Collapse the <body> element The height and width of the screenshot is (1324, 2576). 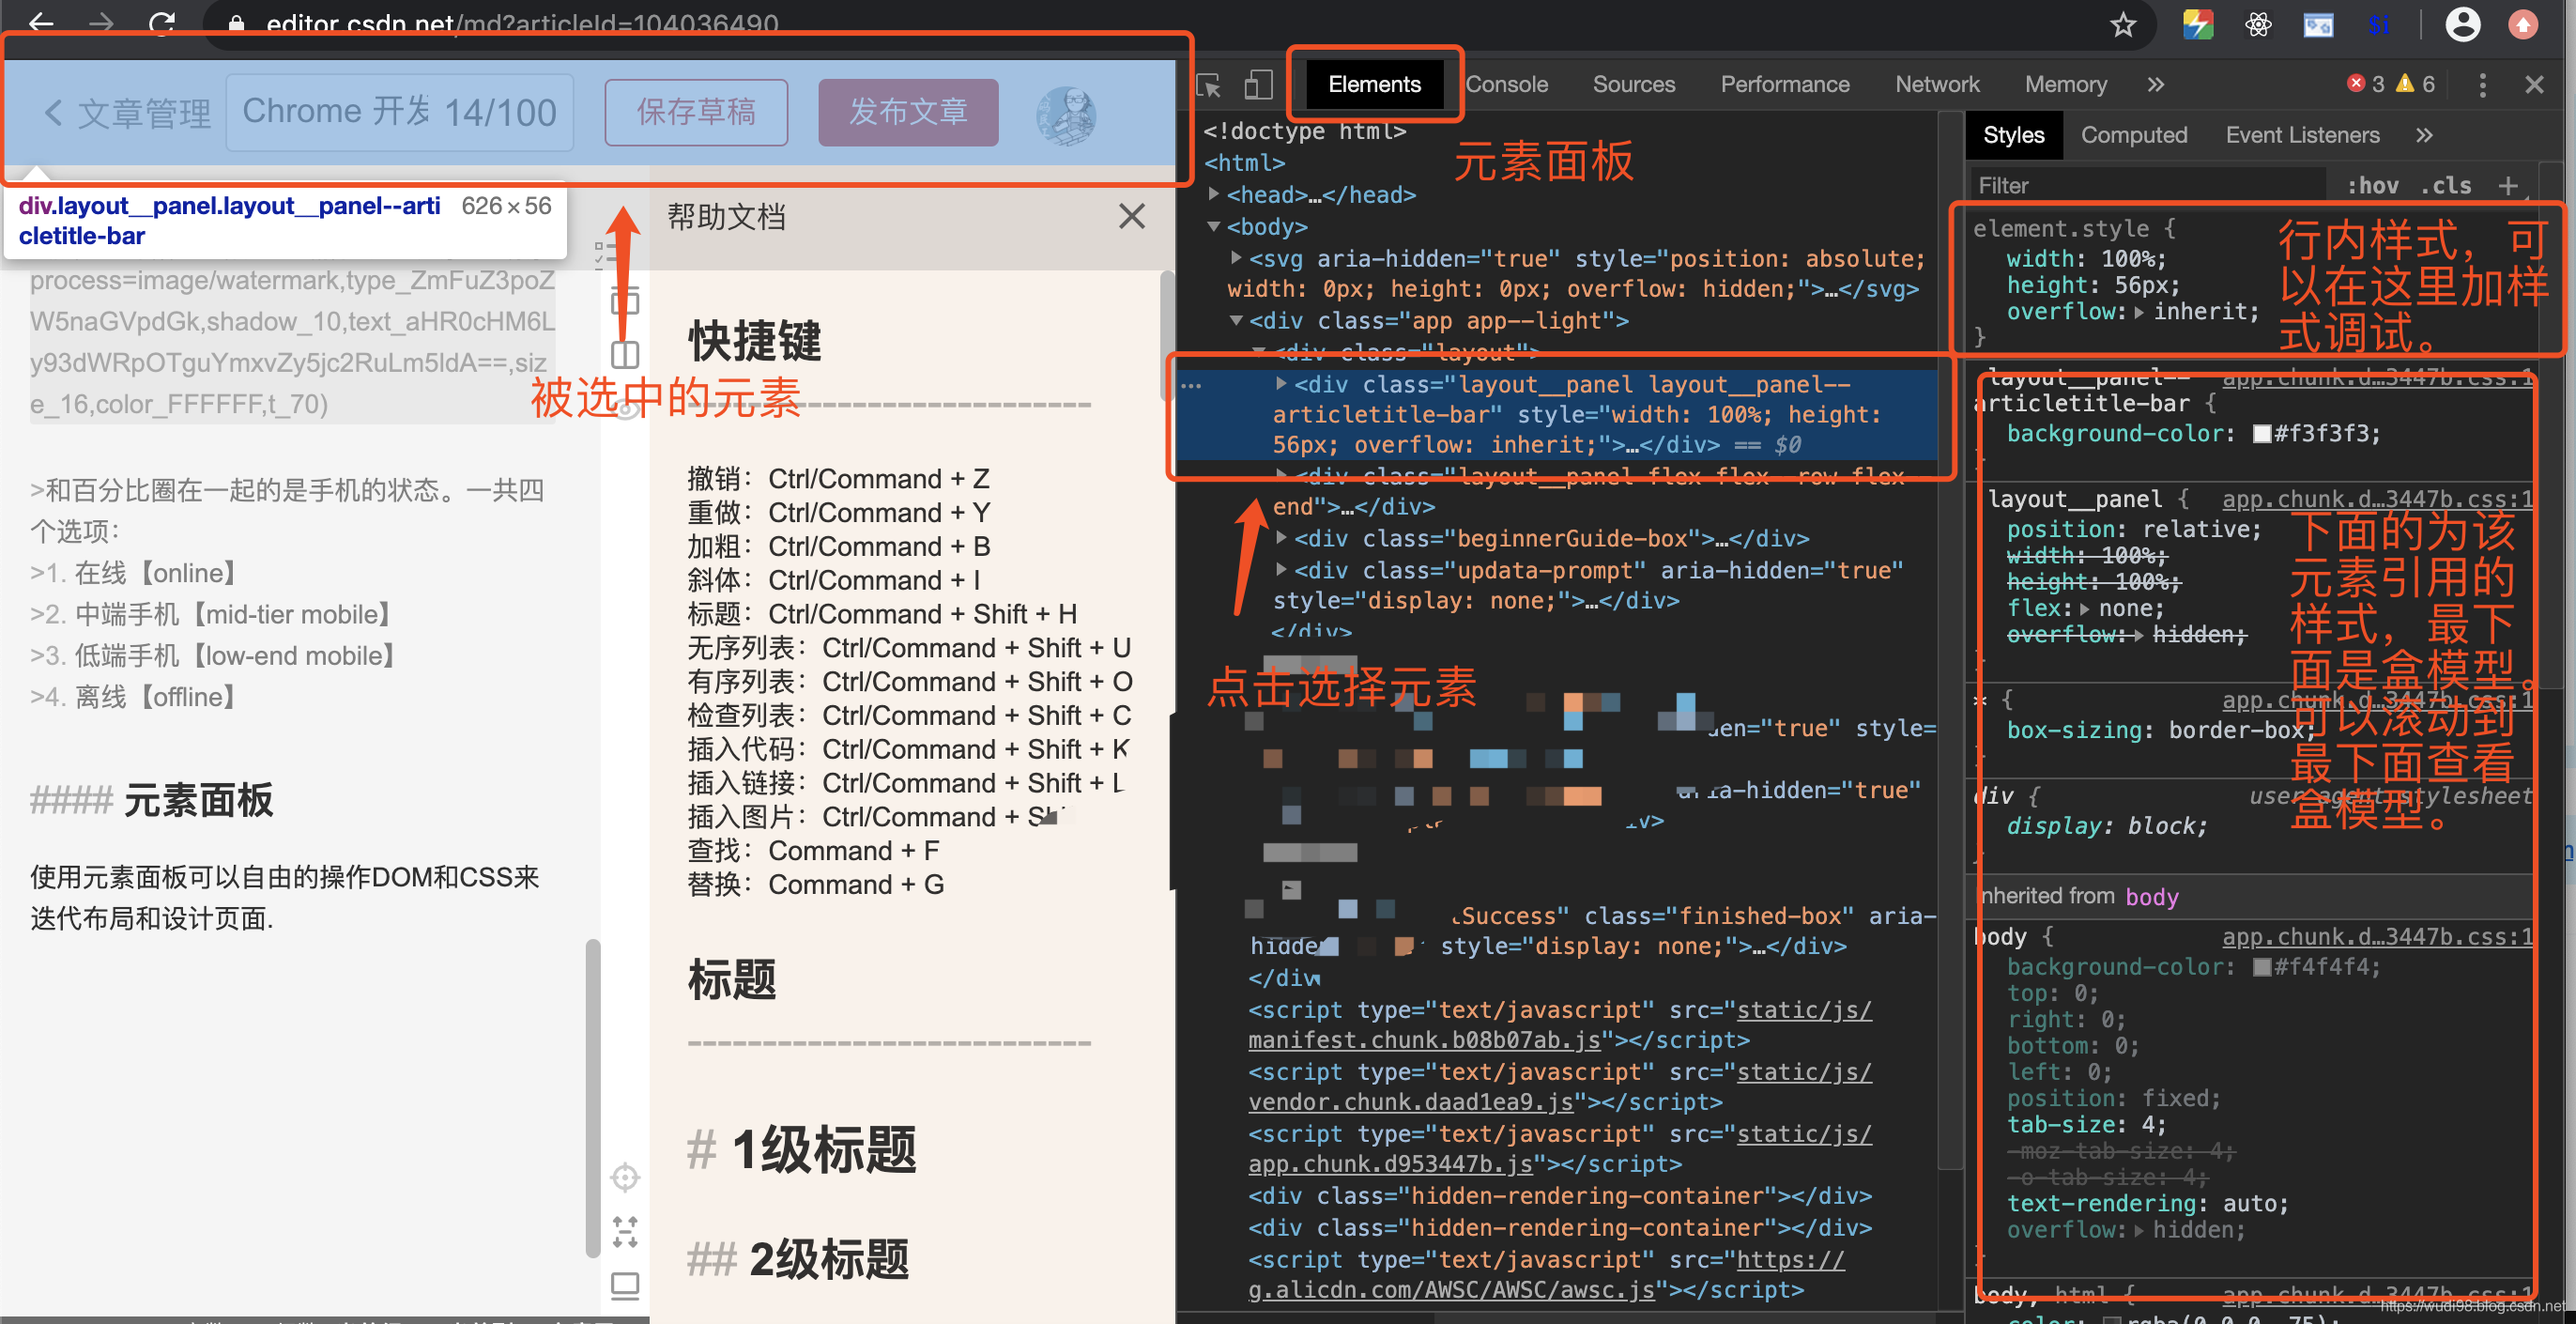pos(1213,227)
